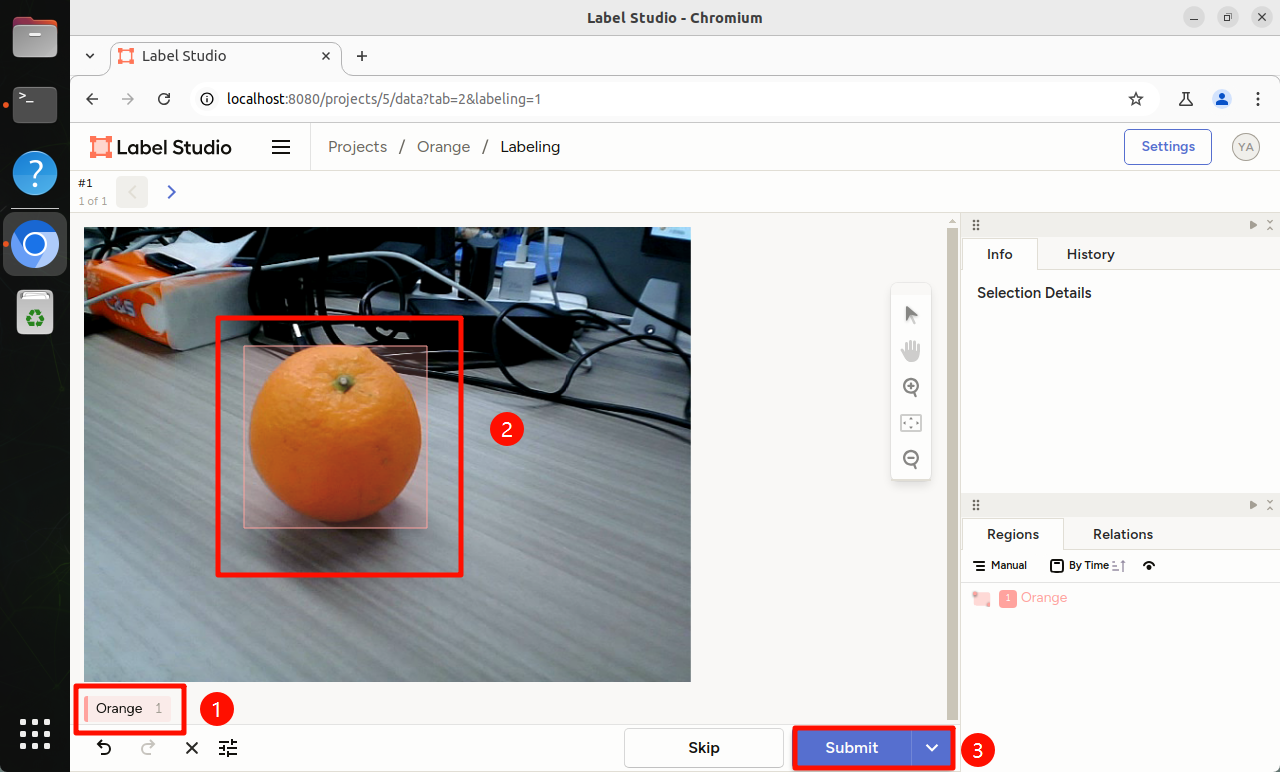Open the browser tab list chevron
The height and width of the screenshot is (772, 1280).
[x=90, y=56]
